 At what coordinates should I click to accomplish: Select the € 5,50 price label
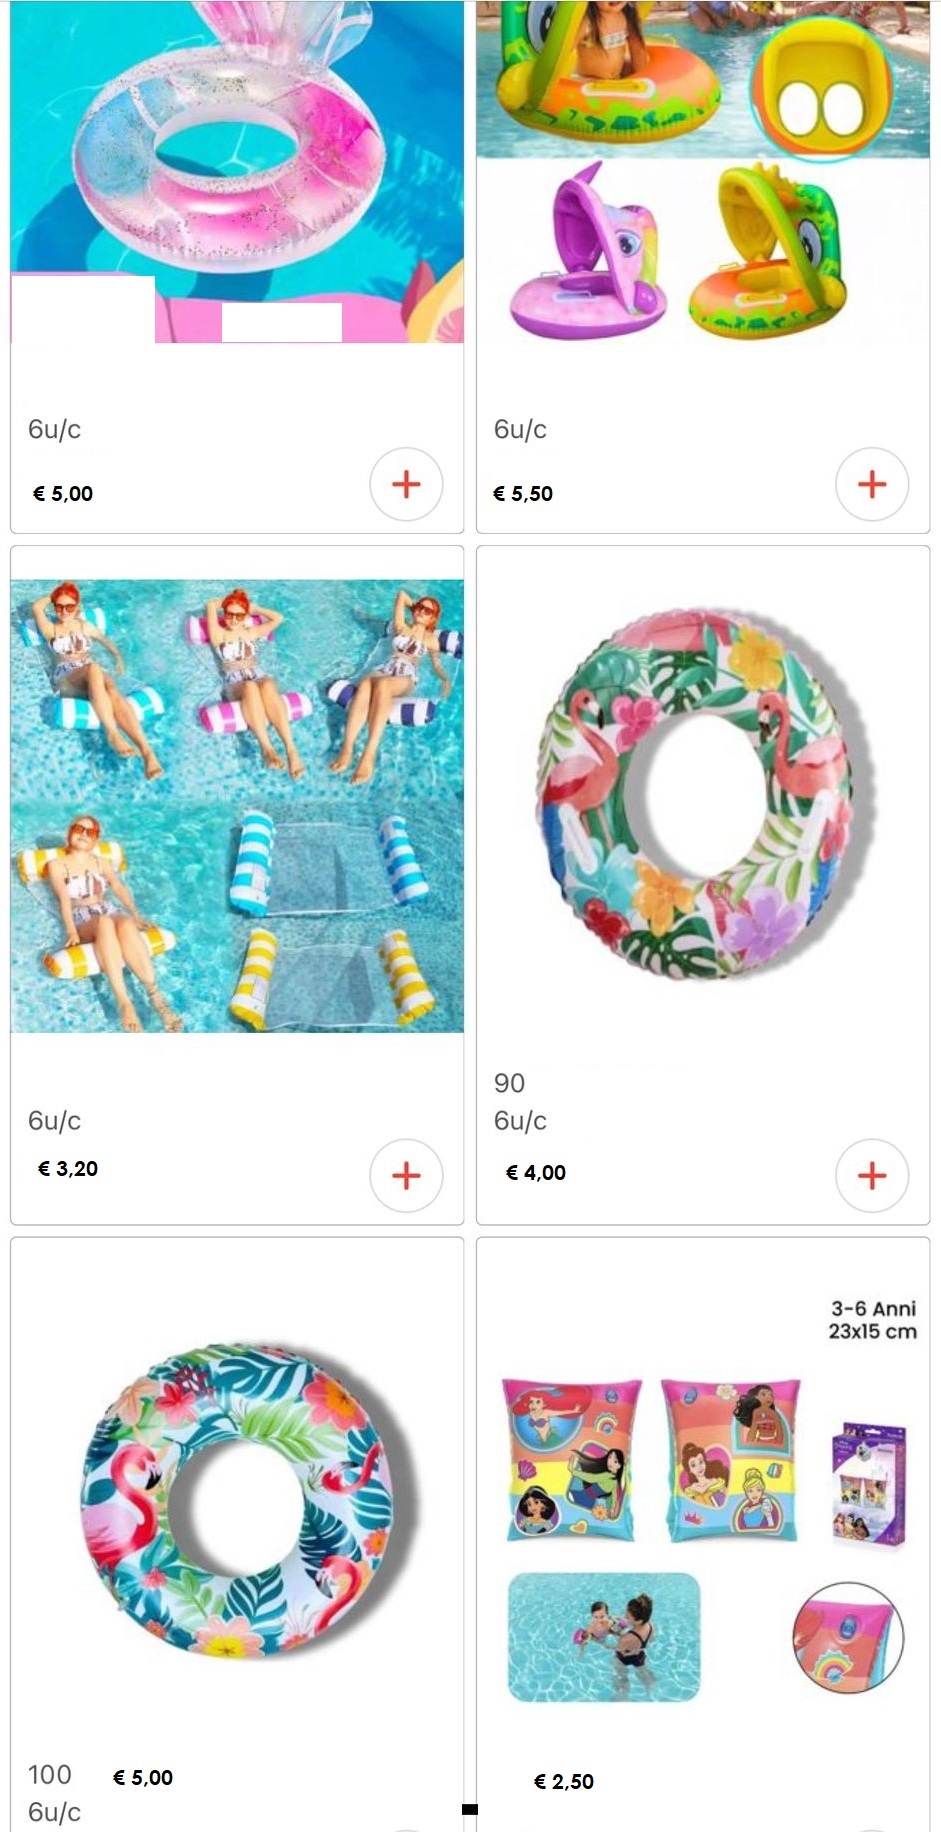[x=523, y=493]
